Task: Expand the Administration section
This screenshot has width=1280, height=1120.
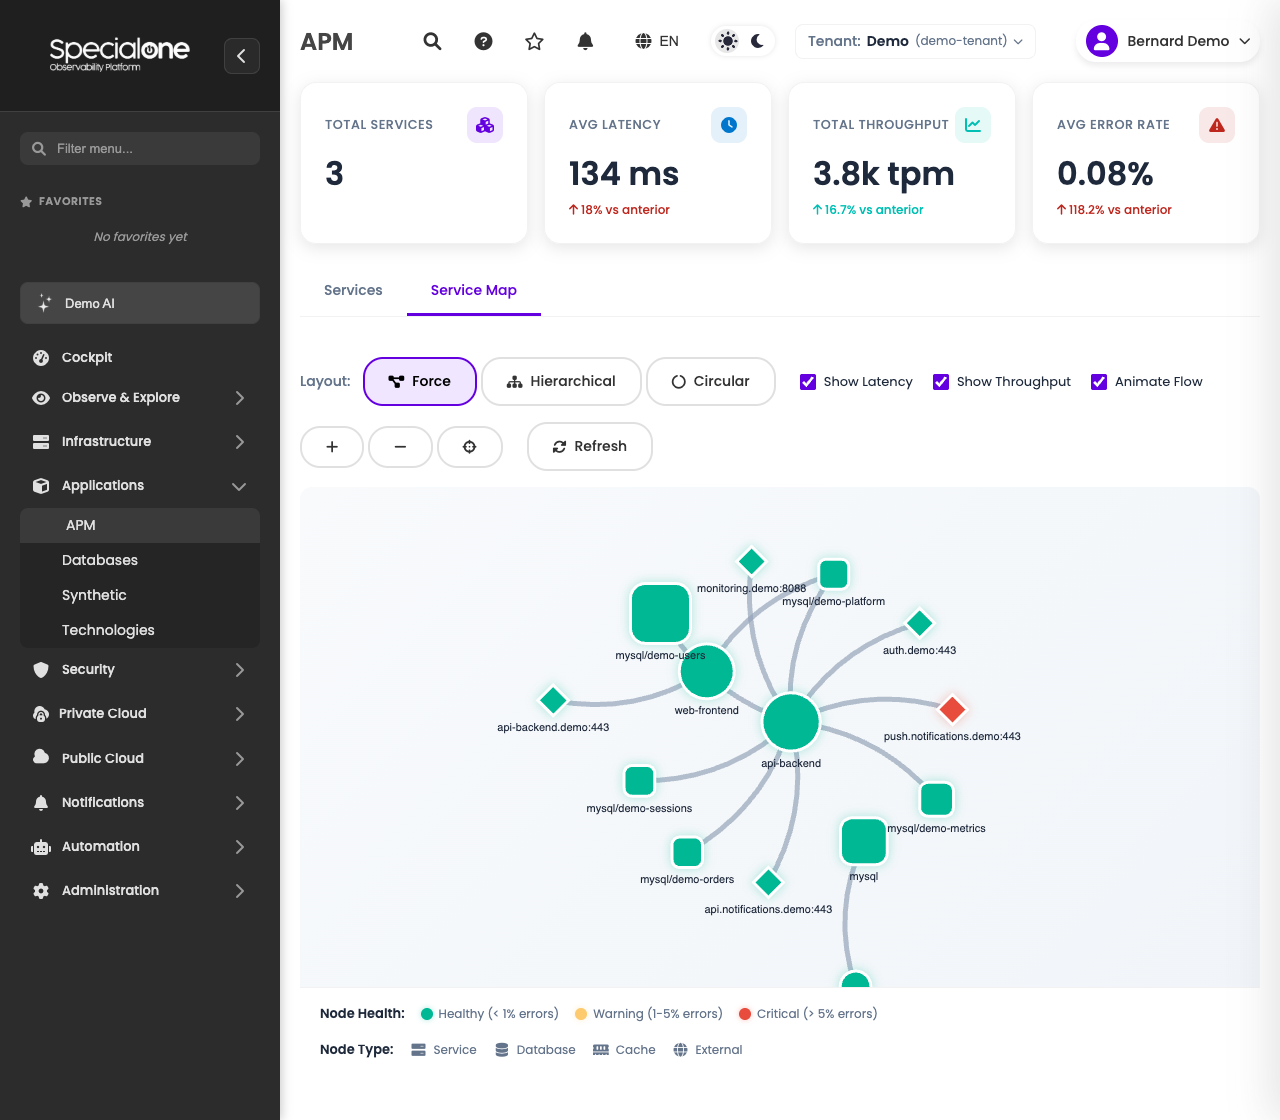Action: tap(140, 890)
